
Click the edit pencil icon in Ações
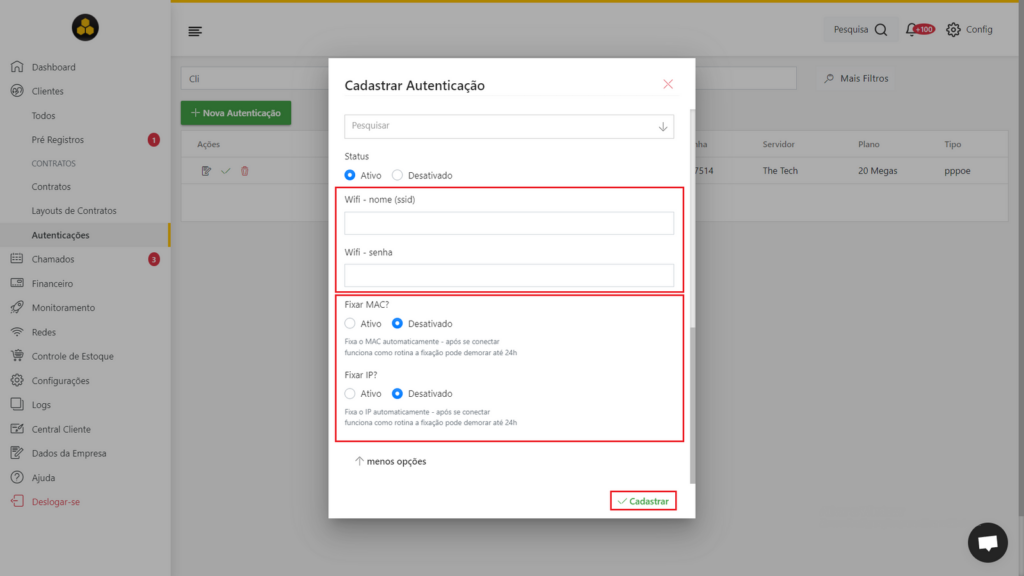206,171
